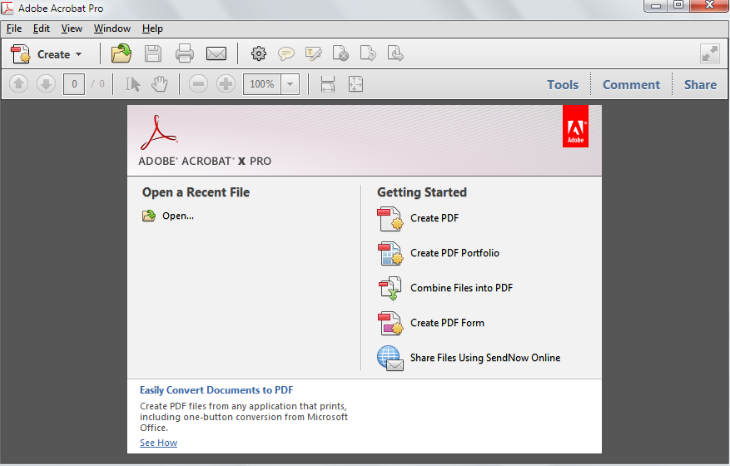Click Easily Convert Documents to PDF heading

click(216, 390)
